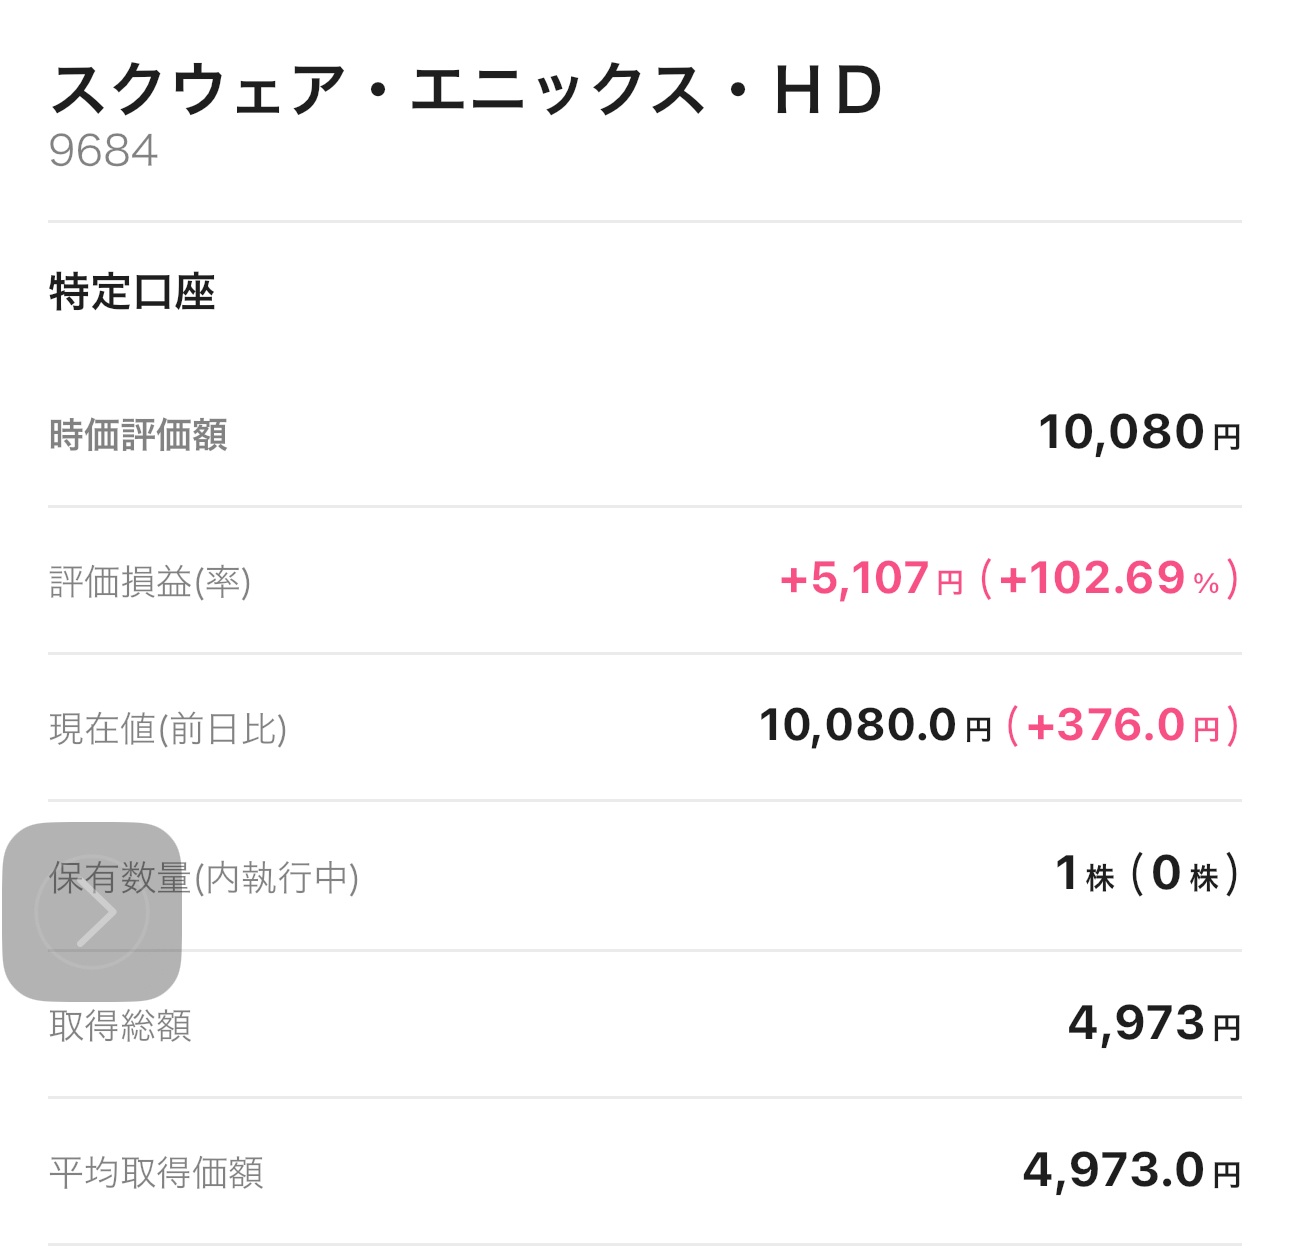The image size is (1290, 1254).
Task: Tap the 時価評価額 row yen symbol
Action: [1227, 438]
